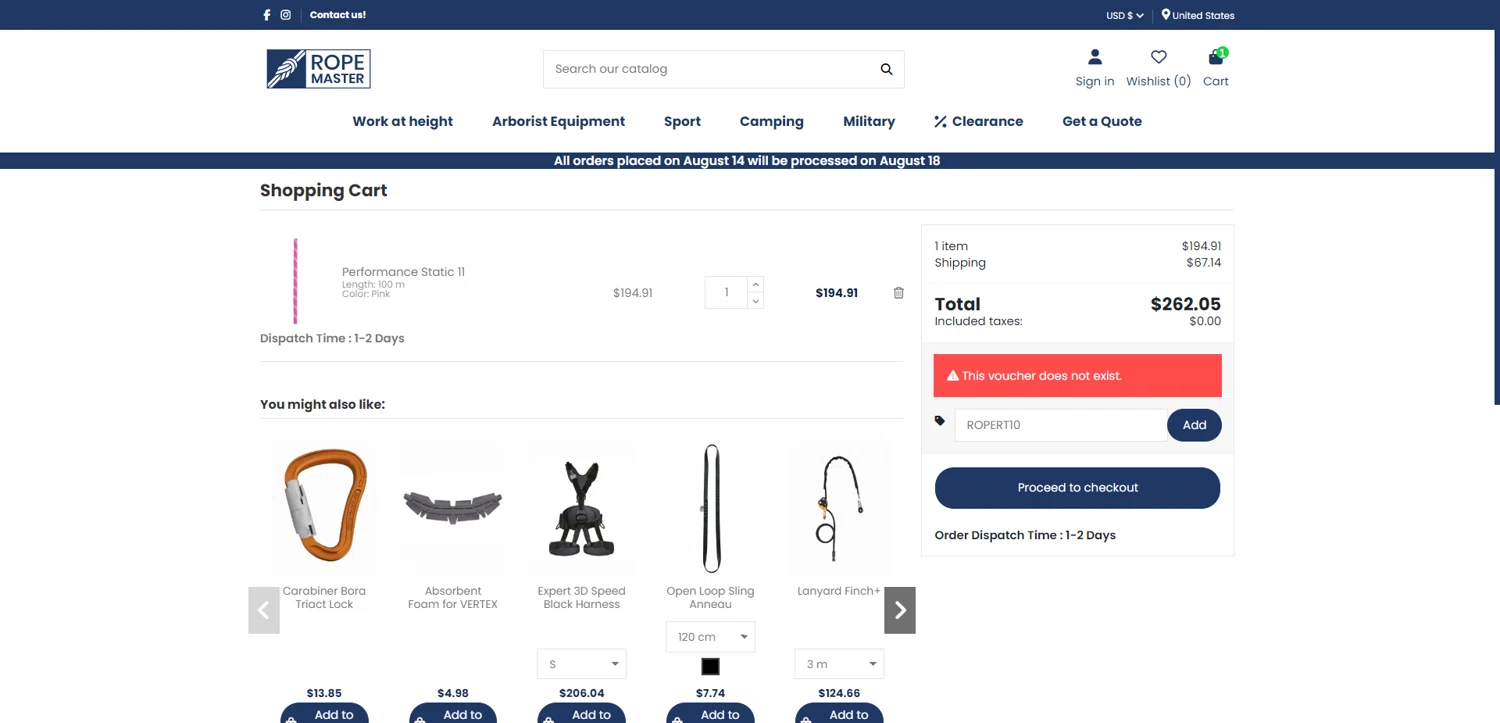Image resolution: width=1500 pixels, height=723 pixels.
Task: Open the Lanyard Finch+ image
Action: (839, 507)
